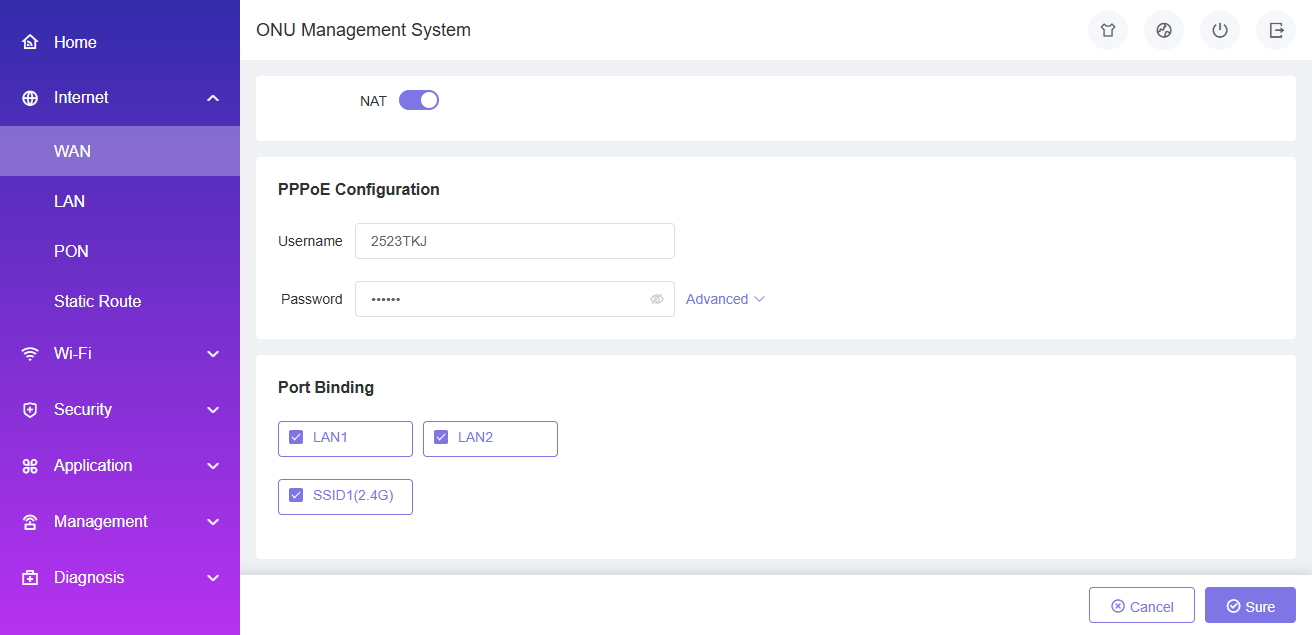Expand the Advanced PPPoE options

(x=725, y=299)
